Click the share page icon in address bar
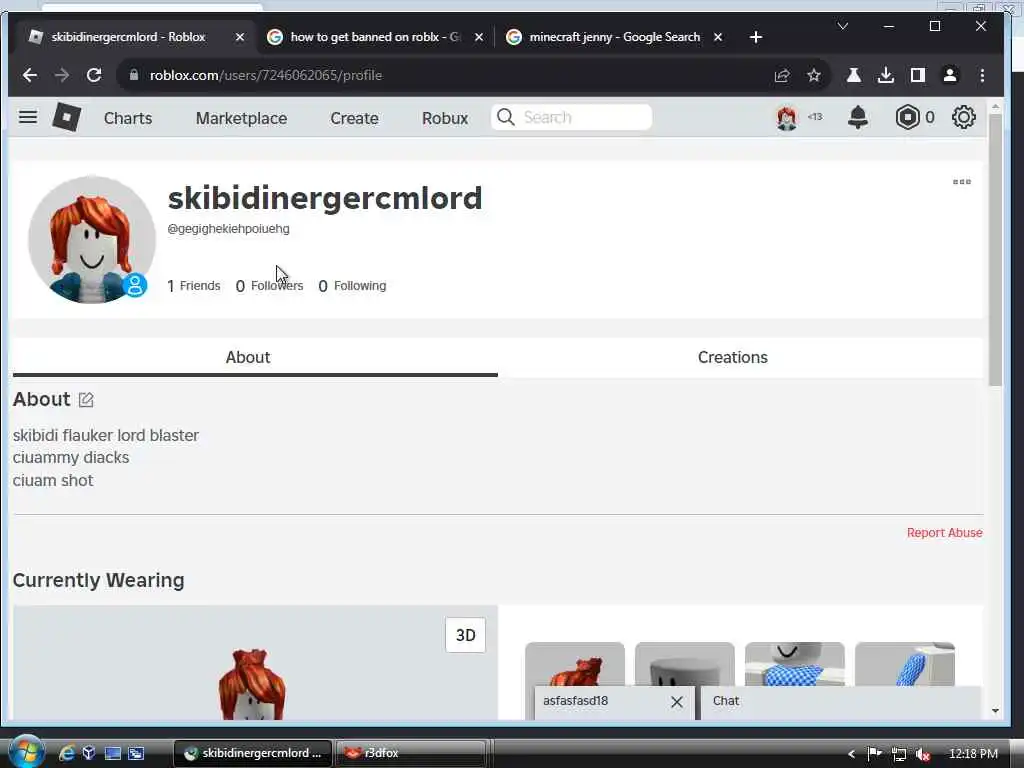 782,75
